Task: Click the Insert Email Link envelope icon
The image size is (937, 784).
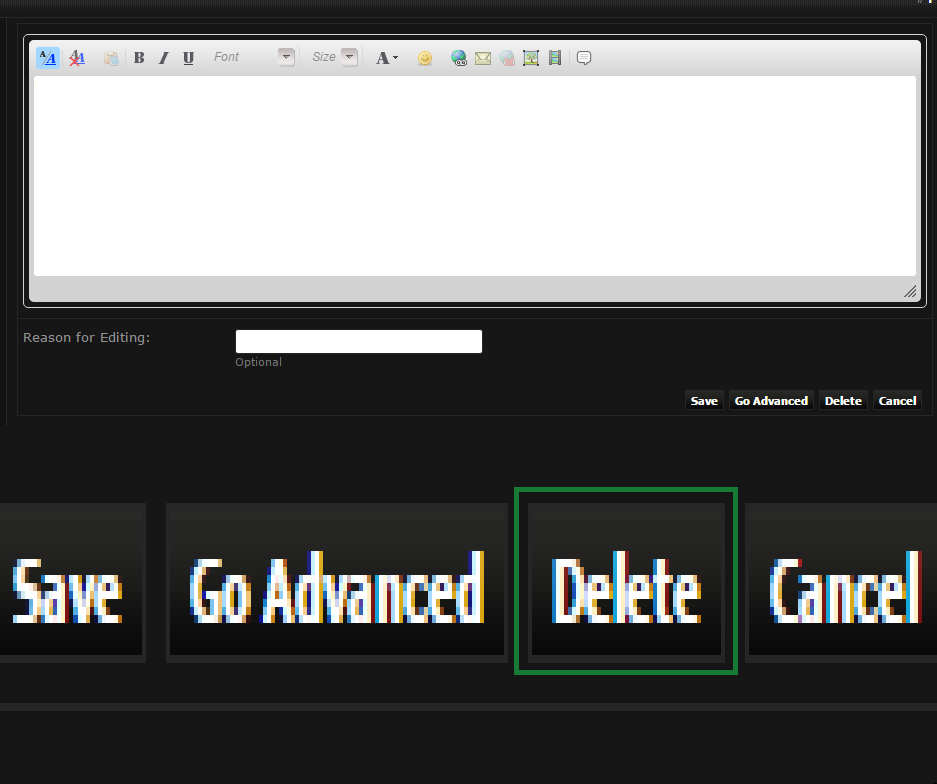Action: (483, 58)
